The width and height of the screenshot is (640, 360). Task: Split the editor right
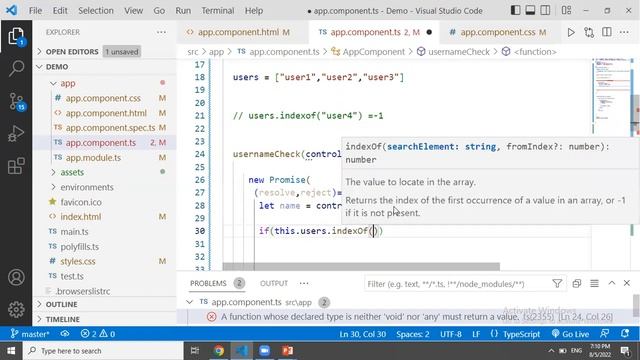(607, 32)
